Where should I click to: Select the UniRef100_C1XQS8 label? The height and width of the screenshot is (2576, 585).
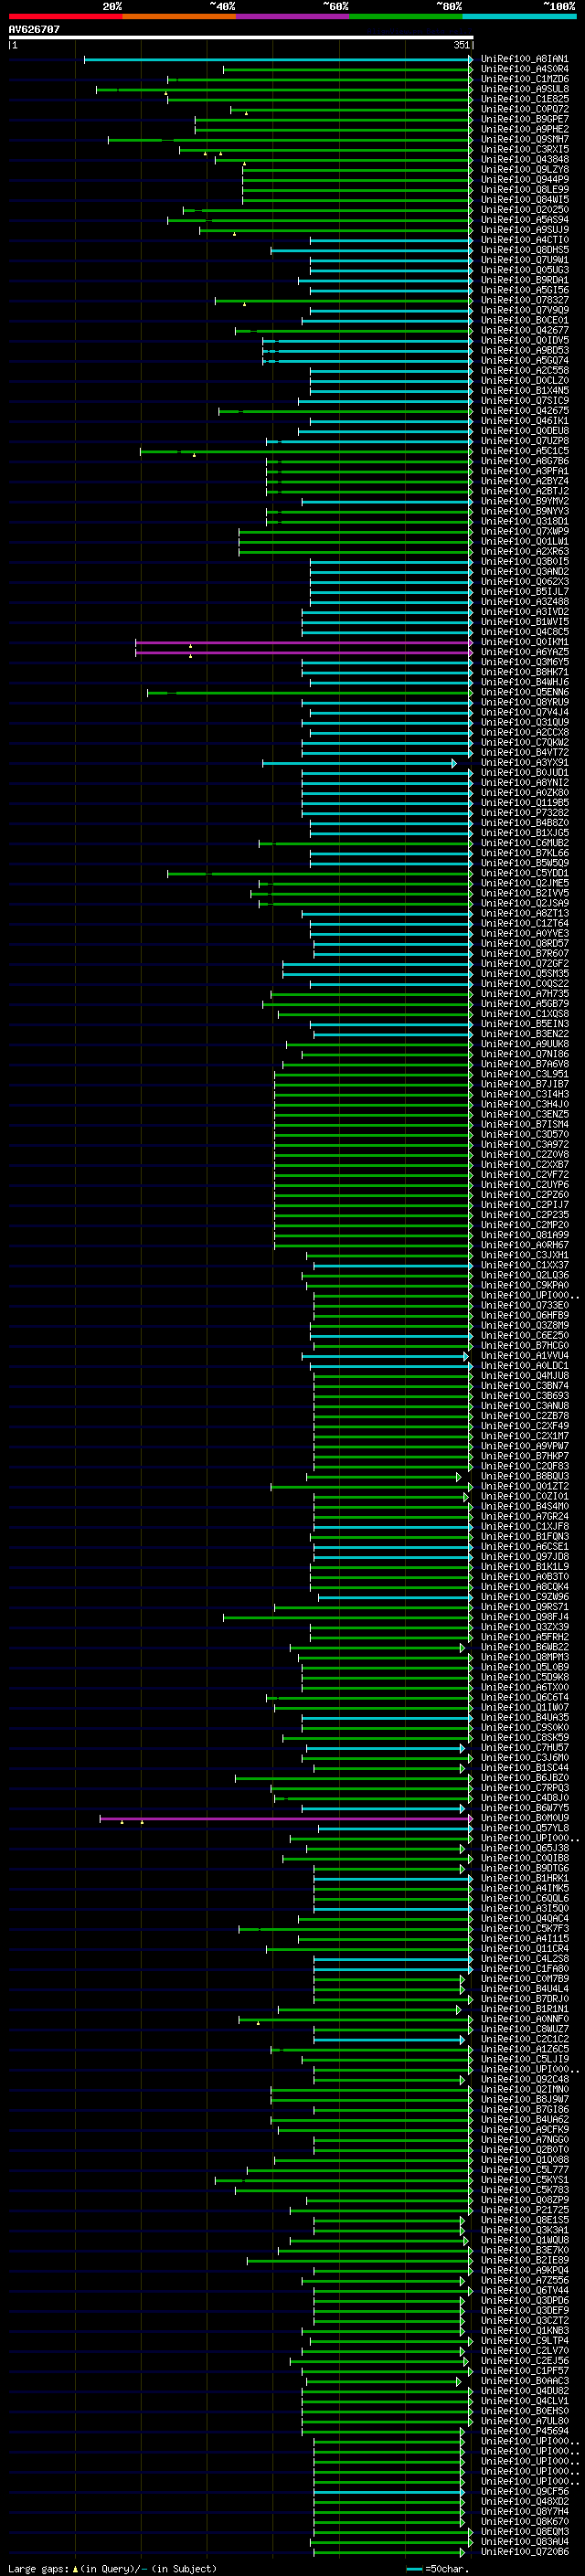tap(524, 1013)
